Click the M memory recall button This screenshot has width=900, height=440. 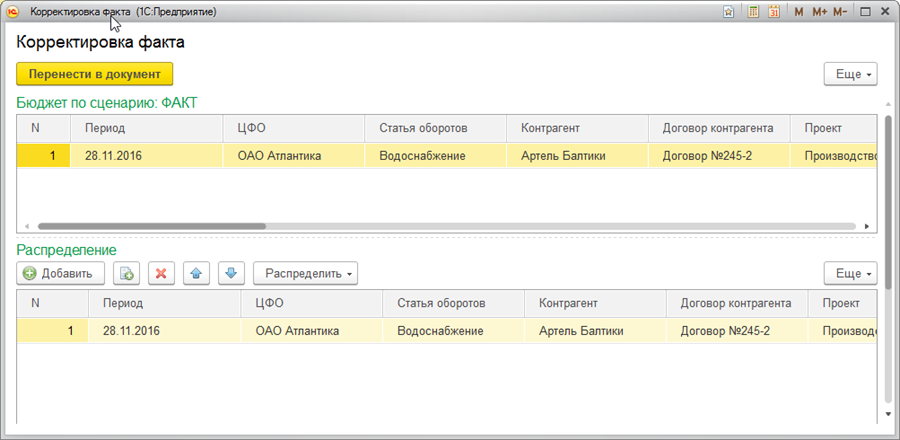tap(798, 12)
